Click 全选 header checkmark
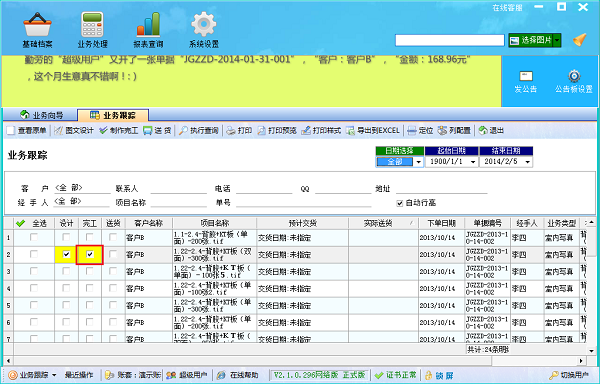The image size is (600, 384). [20, 223]
